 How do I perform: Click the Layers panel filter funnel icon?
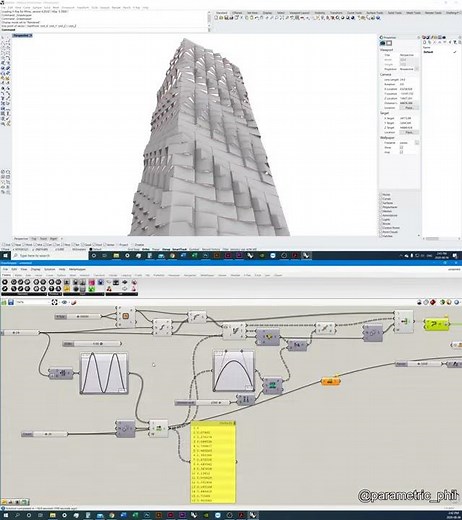tap(455, 42)
